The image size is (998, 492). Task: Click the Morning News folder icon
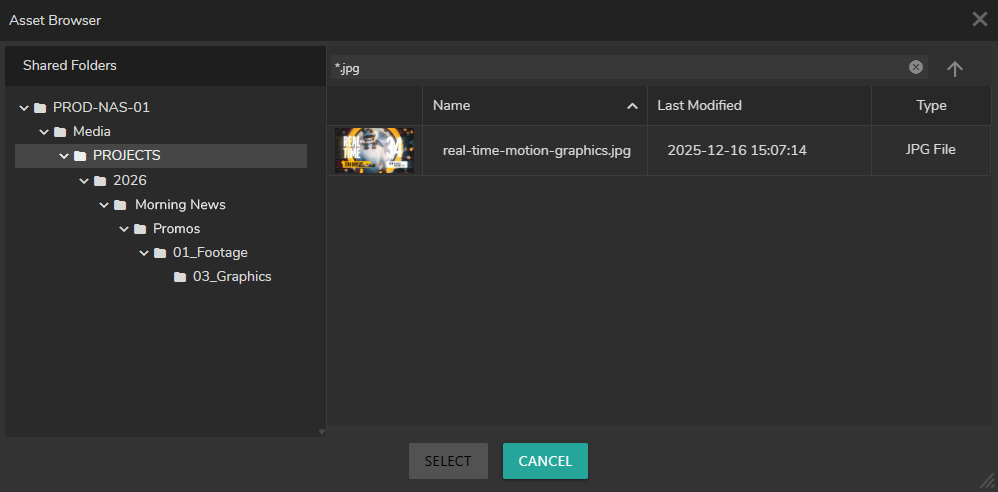(120, 204)
